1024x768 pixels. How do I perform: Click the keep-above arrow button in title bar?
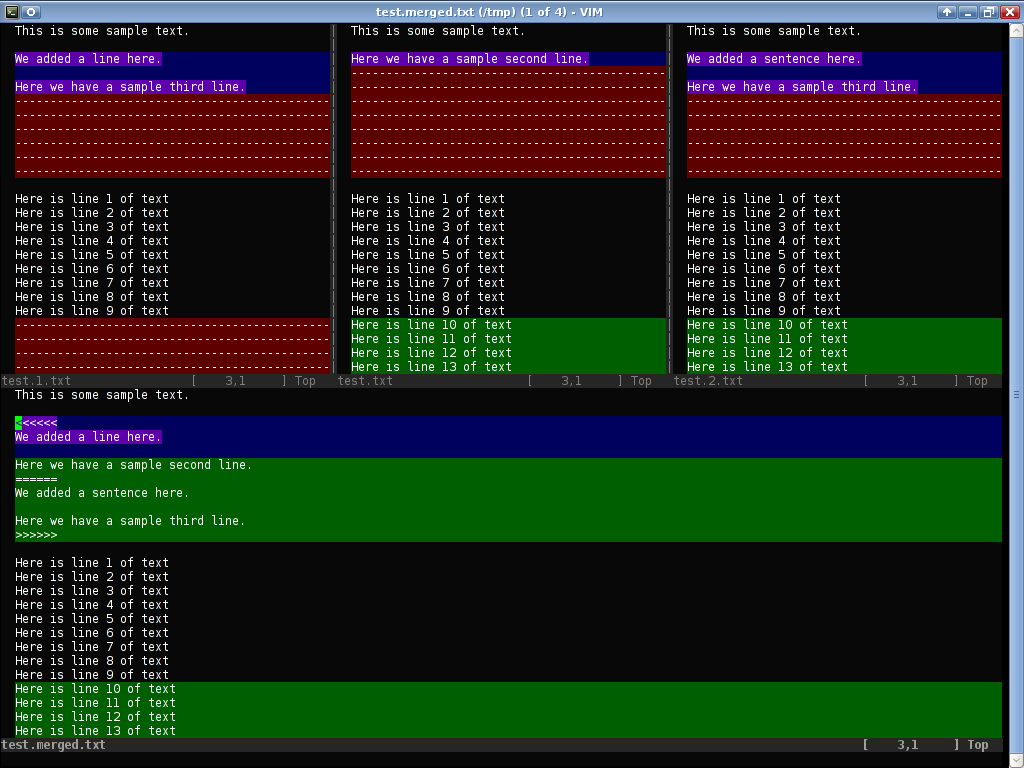(947, 12)
